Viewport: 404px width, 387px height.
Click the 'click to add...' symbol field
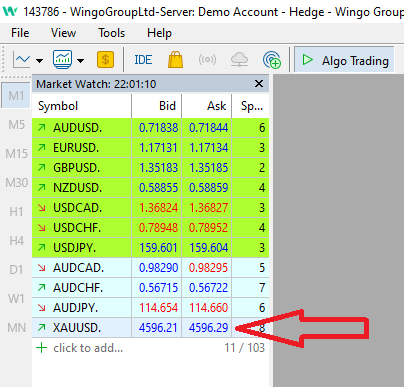click(88, 348)
